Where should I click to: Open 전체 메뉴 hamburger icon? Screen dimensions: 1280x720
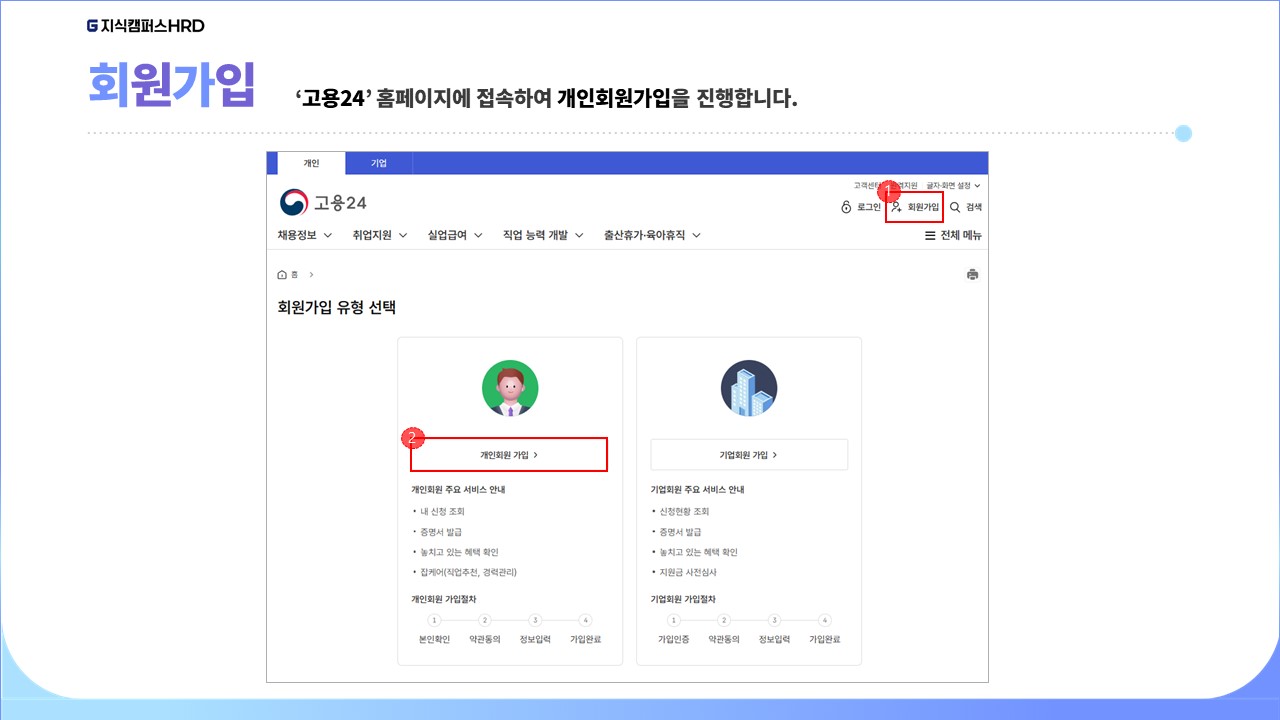point(930,236)
